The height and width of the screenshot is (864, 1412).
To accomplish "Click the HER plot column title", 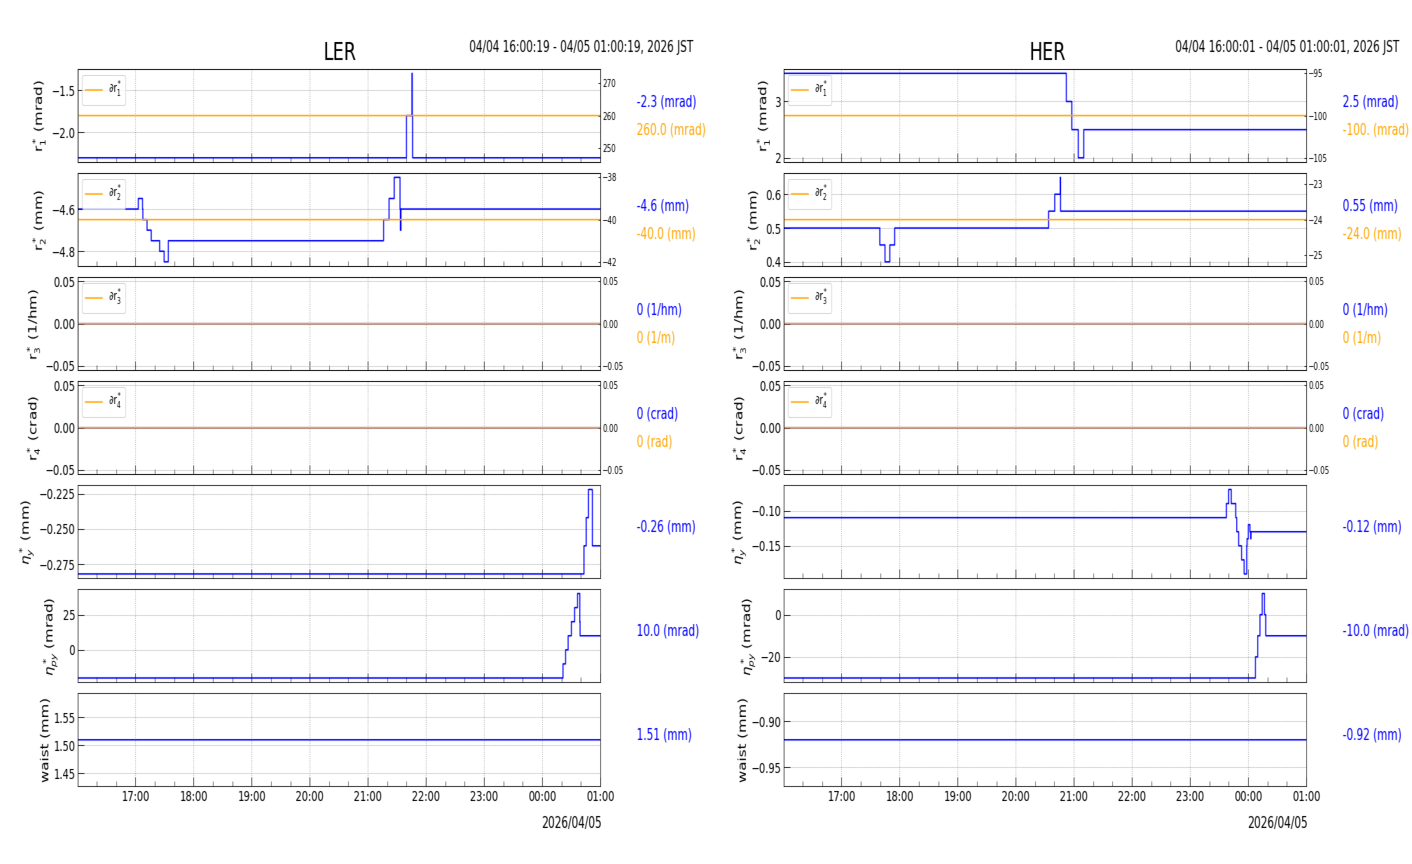I will coord(1047,52).
